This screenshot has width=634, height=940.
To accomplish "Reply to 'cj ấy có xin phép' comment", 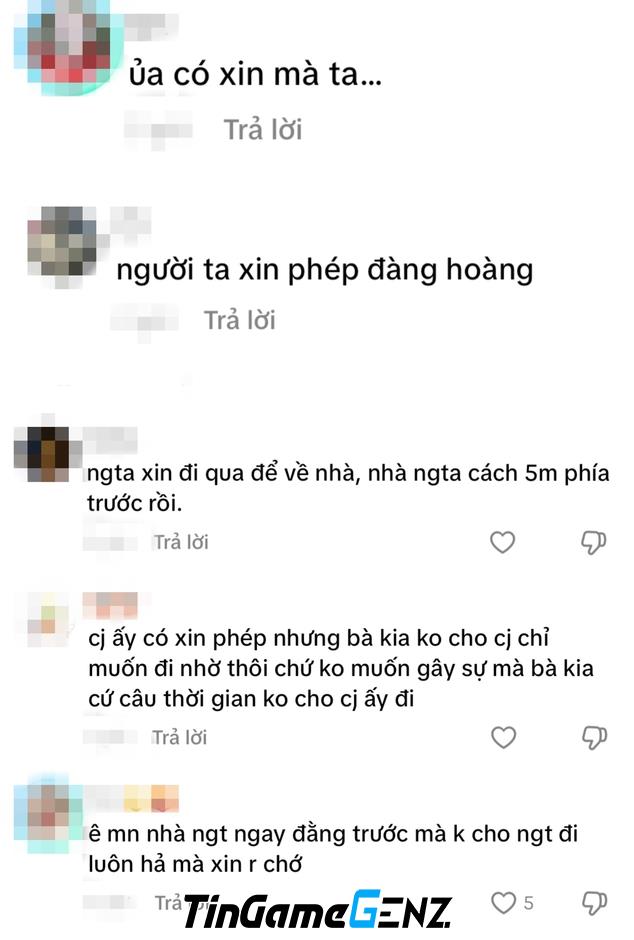I will pyautogui.click(x=180, y=737).
